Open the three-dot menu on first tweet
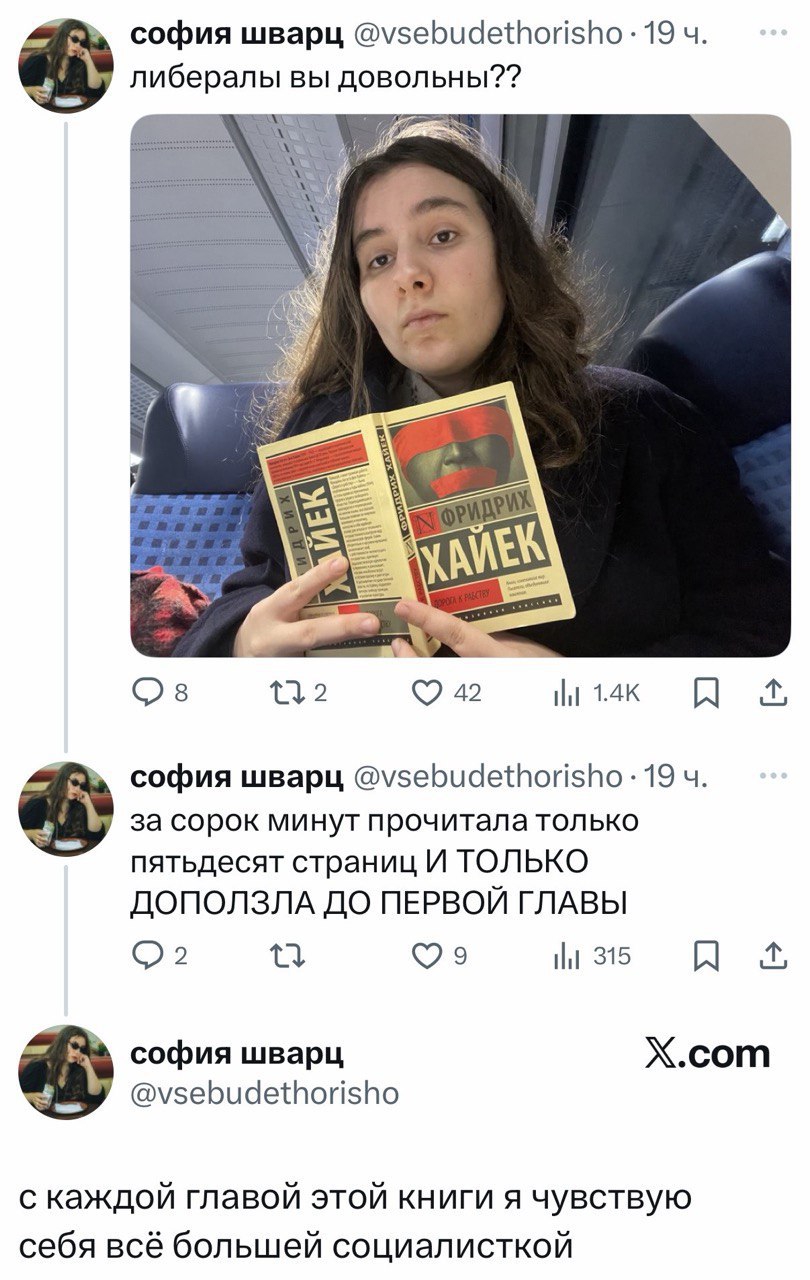 (x=774, y=34)
